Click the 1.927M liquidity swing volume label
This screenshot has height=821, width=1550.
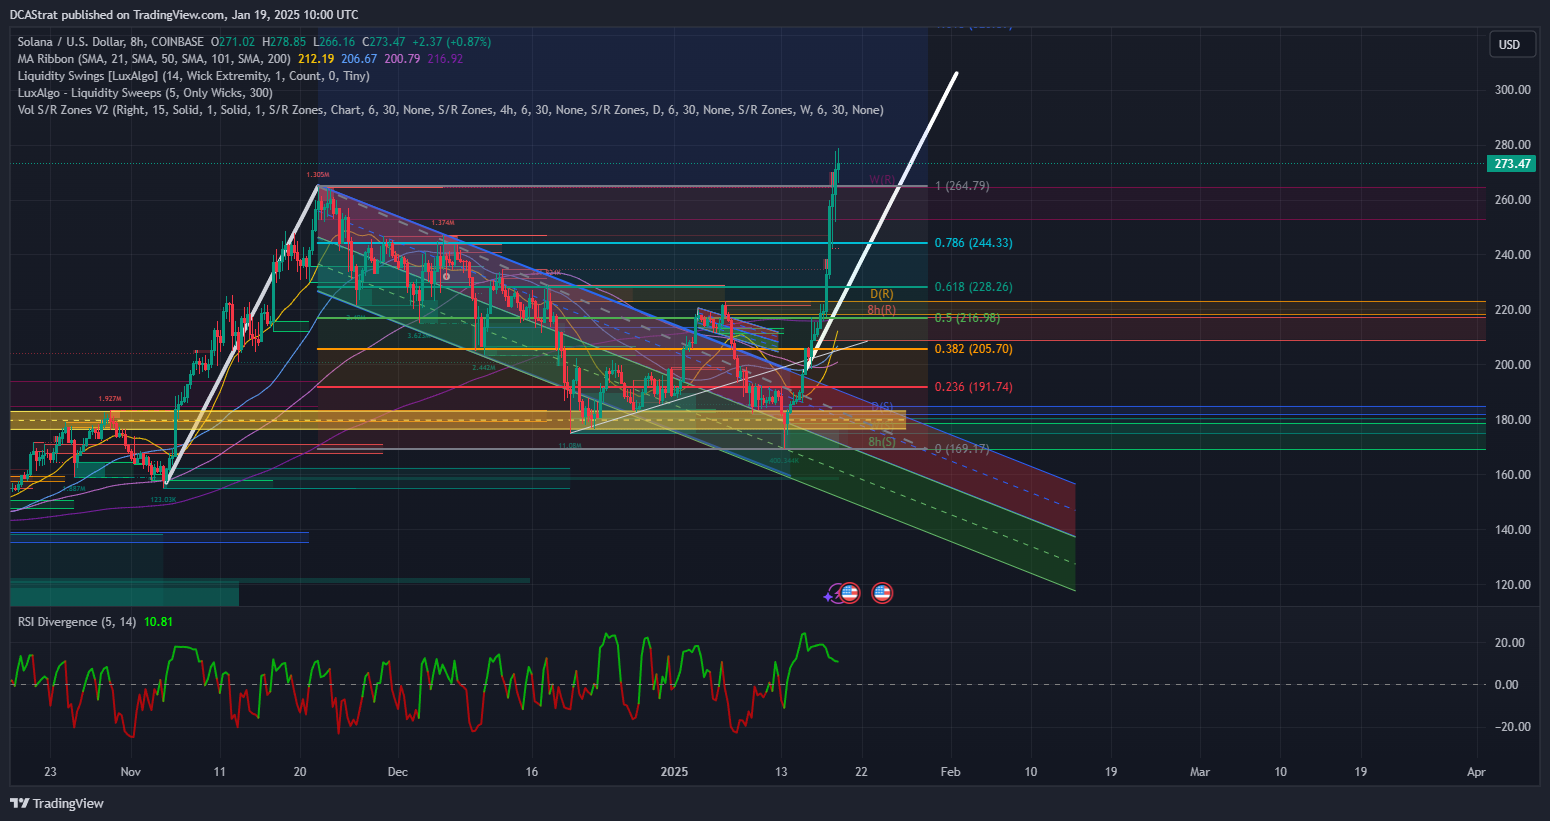[110, 399]
